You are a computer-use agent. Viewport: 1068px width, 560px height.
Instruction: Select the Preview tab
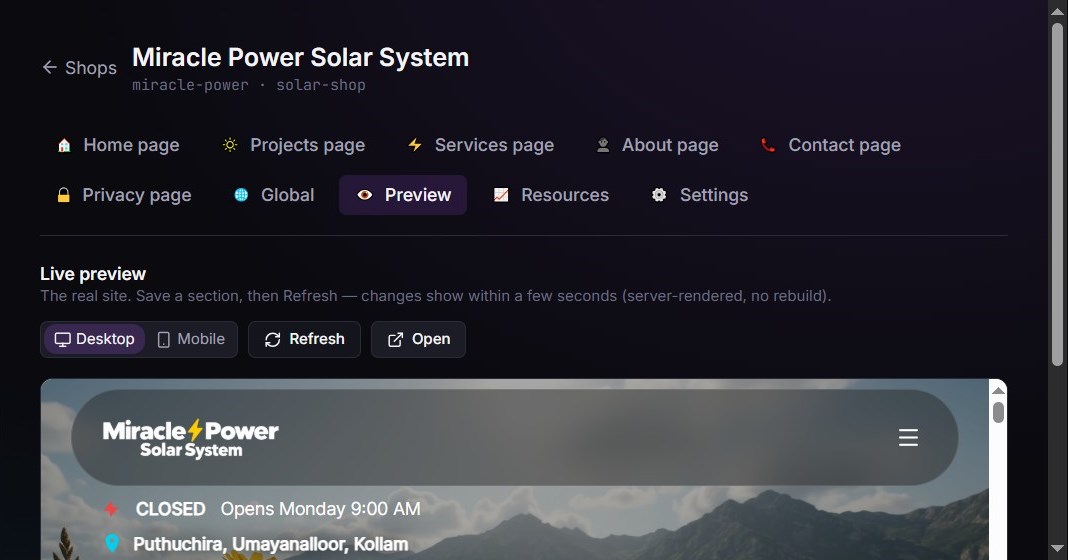click(x=403, y=195)
